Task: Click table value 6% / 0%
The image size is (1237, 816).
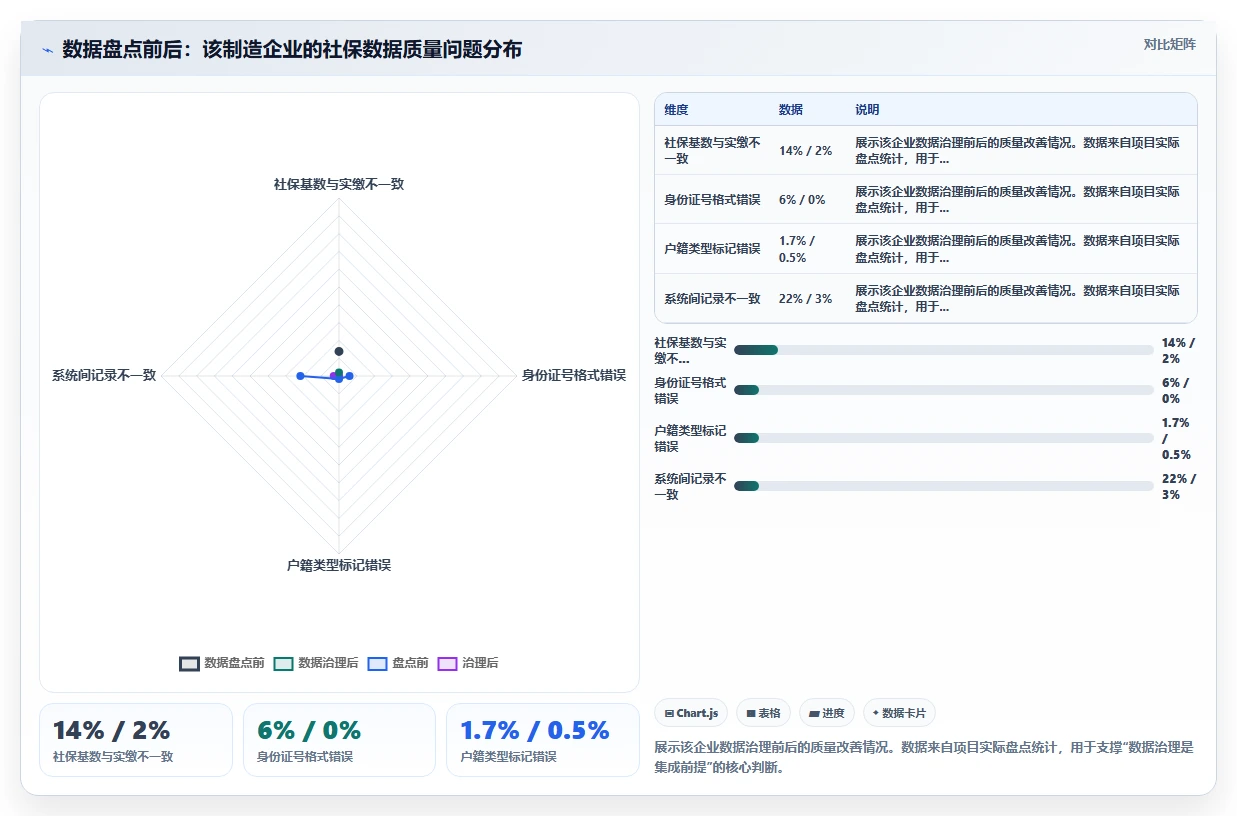Action: point(802,199)
